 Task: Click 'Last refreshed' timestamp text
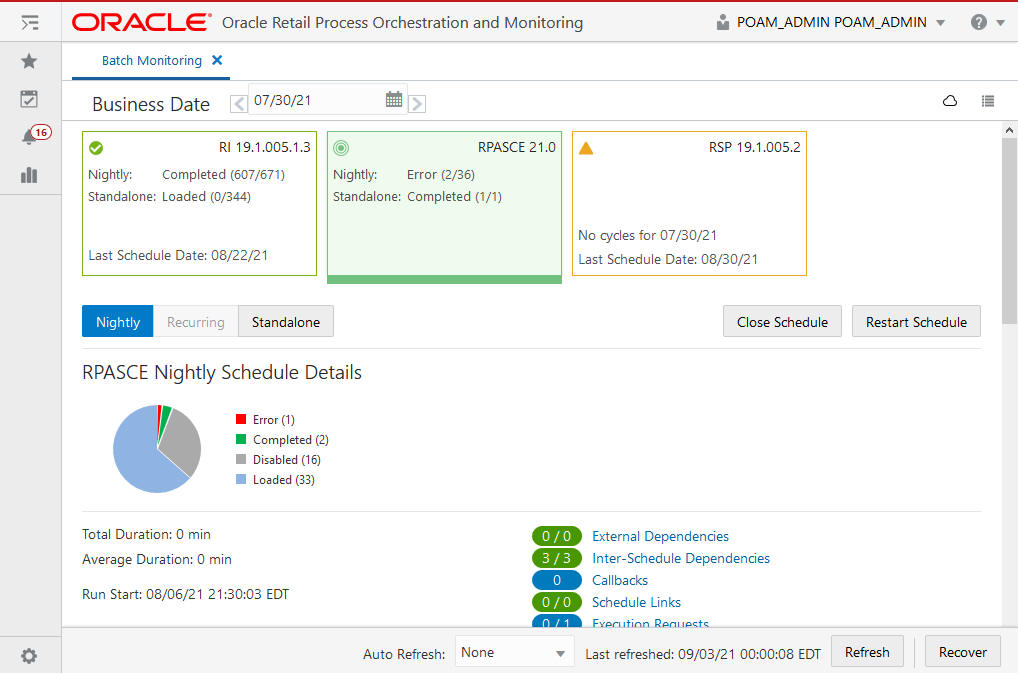[702, 654]
